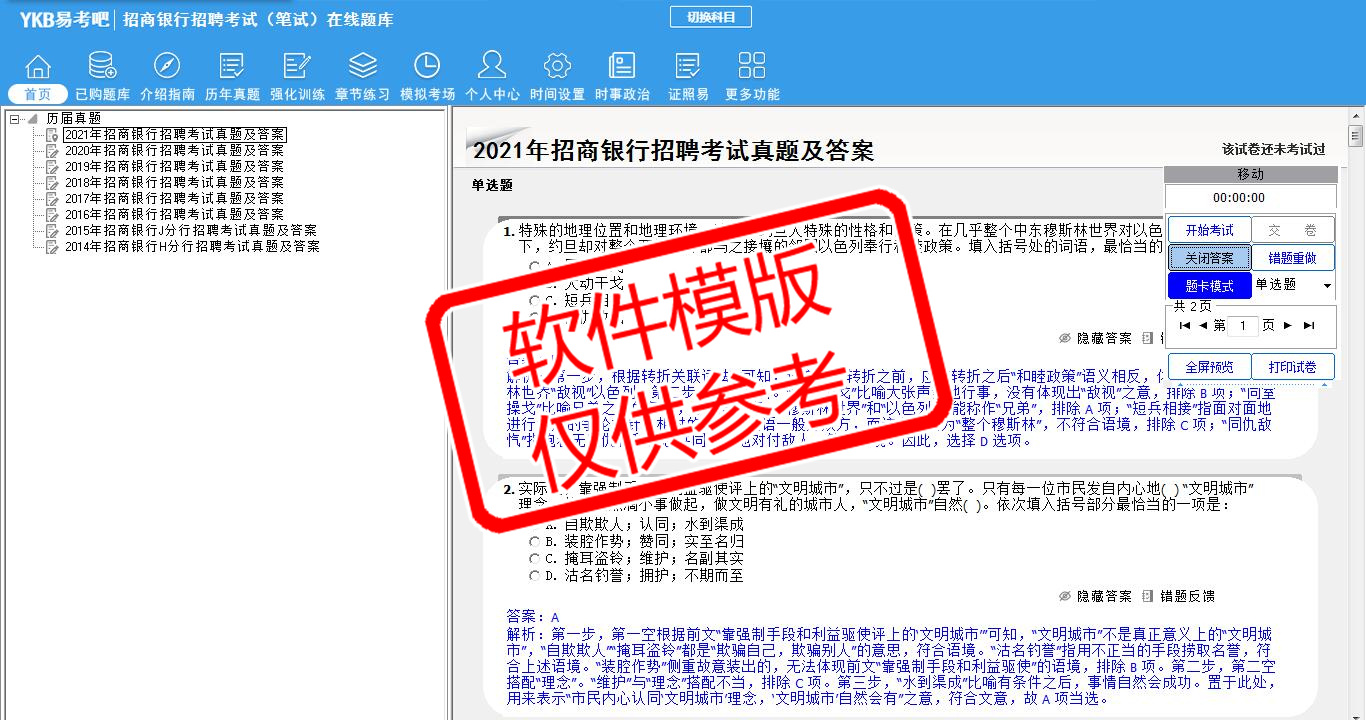The height and width of the screenshot is (720, 1366).
Task: Open 强化训练 intensive training icon
Action: click(297, 67)
